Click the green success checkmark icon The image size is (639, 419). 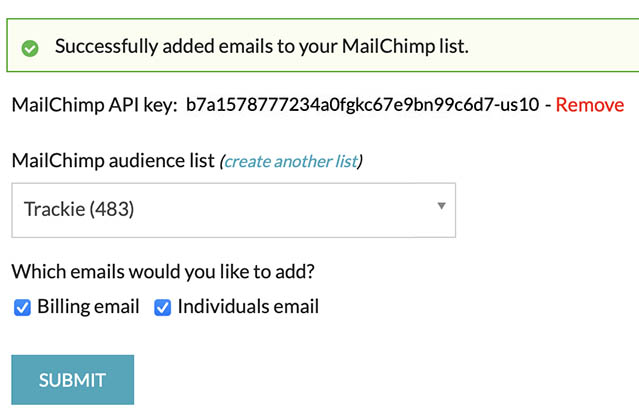pyautogui.click(x=30, y=47)
